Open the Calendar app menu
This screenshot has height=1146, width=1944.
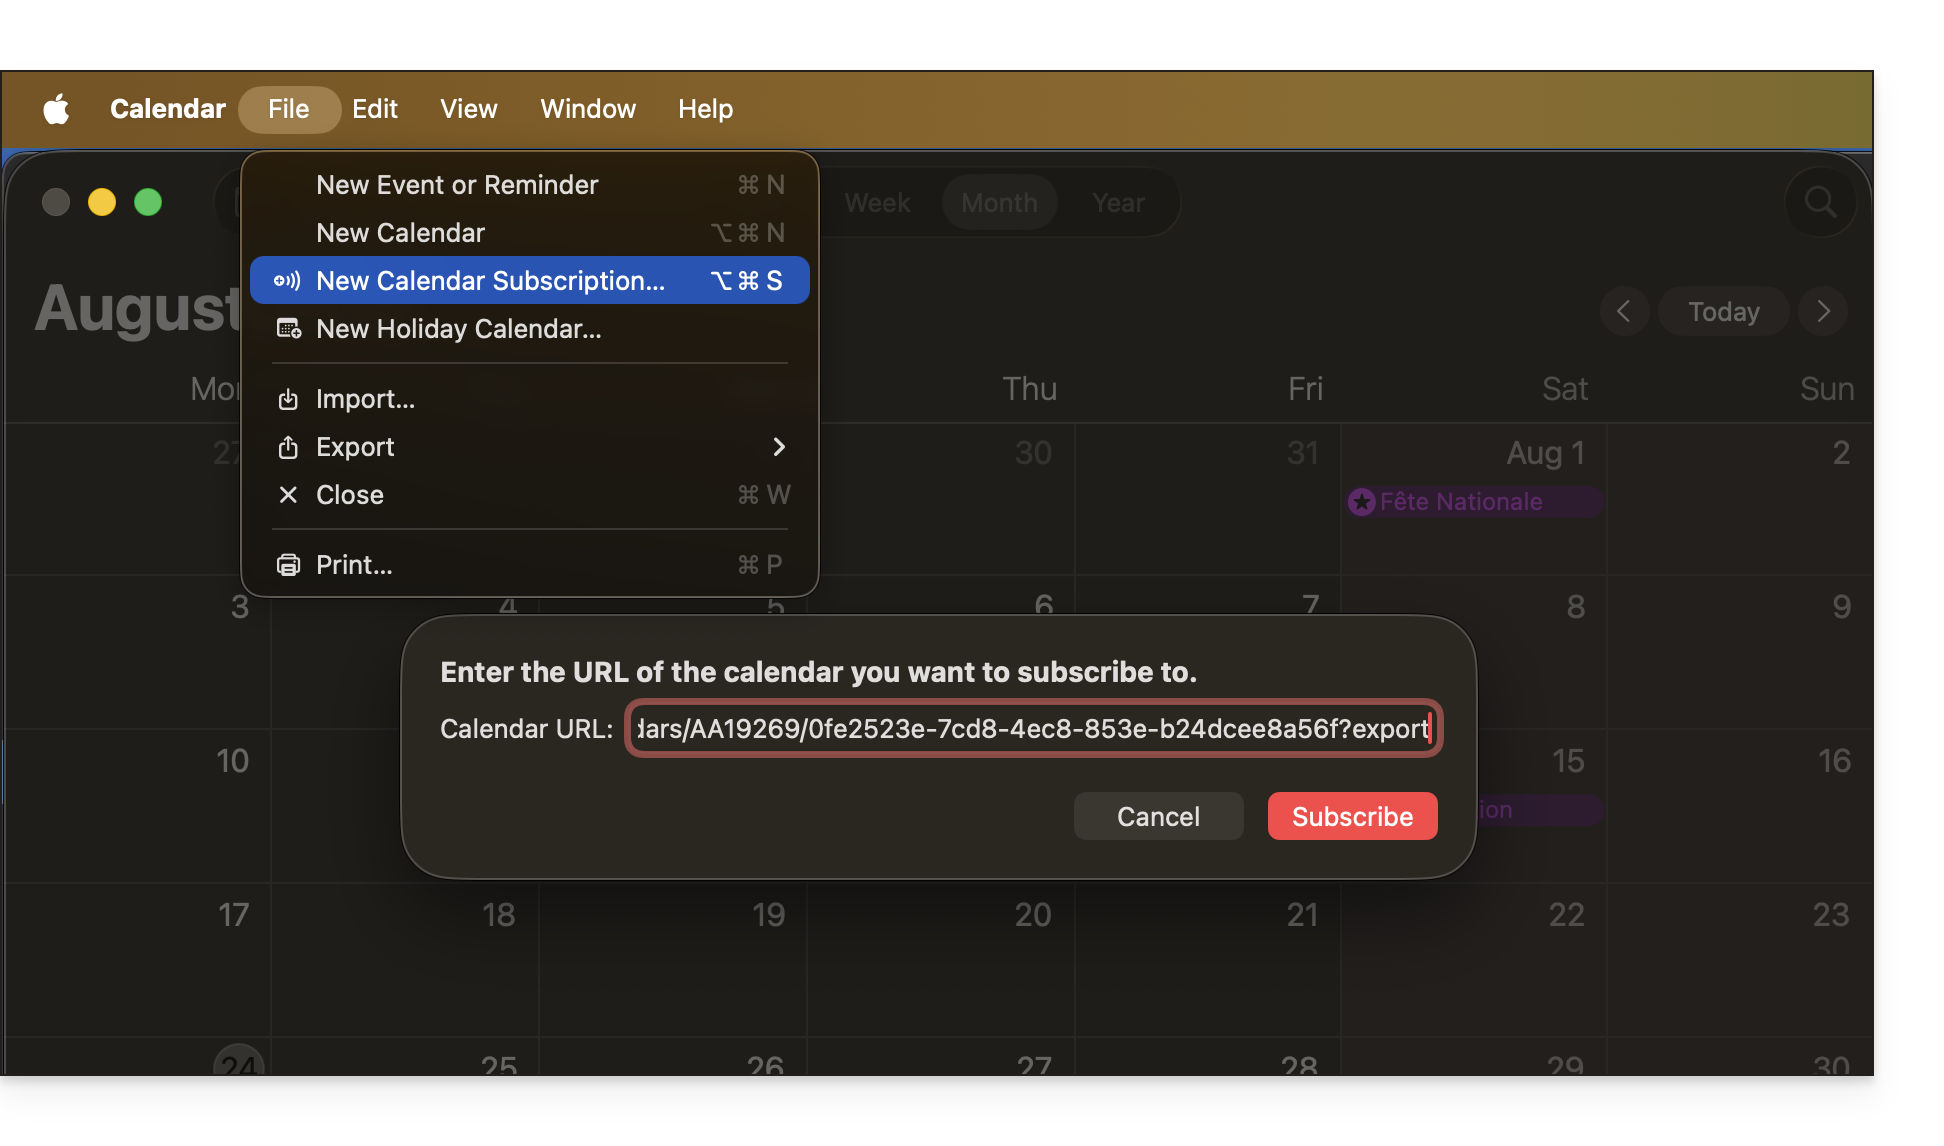[168, 109]
